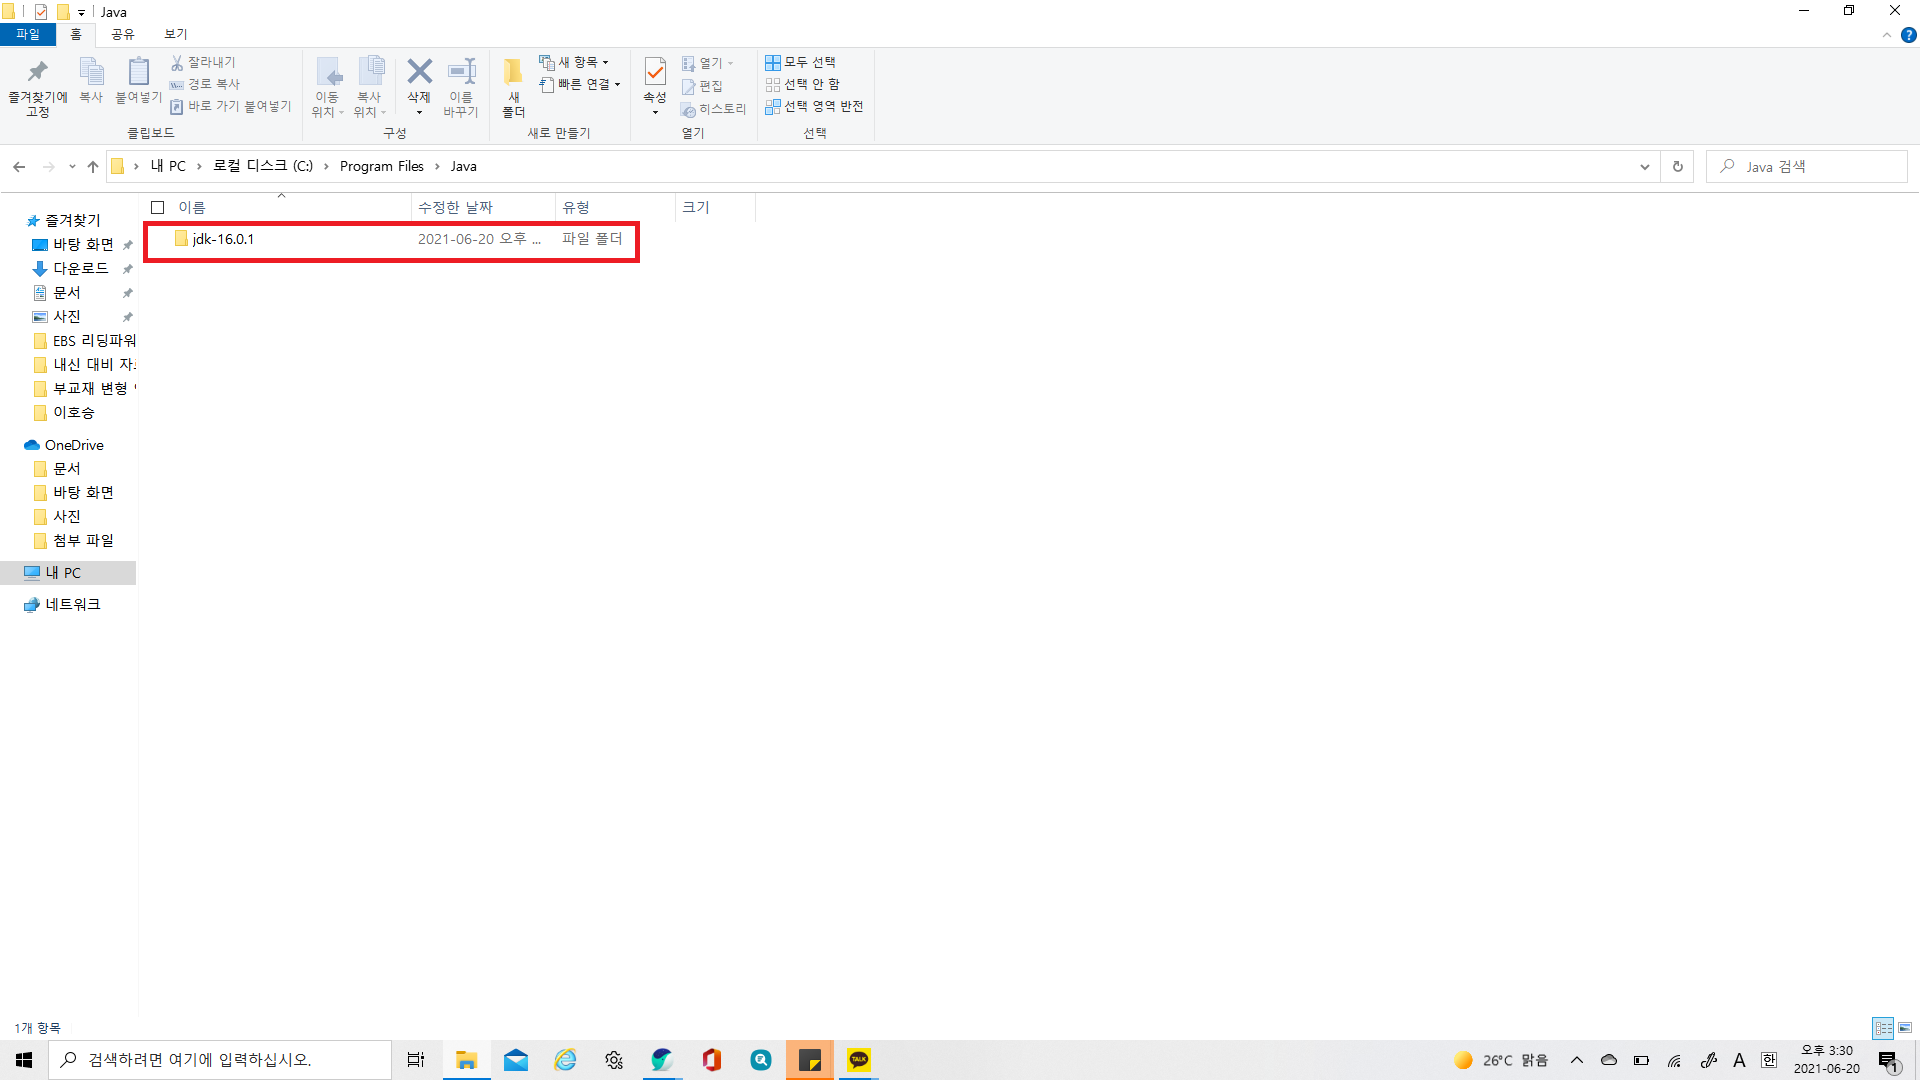Click the Refresh button beside the address bar

click(x=1677, y=167)
